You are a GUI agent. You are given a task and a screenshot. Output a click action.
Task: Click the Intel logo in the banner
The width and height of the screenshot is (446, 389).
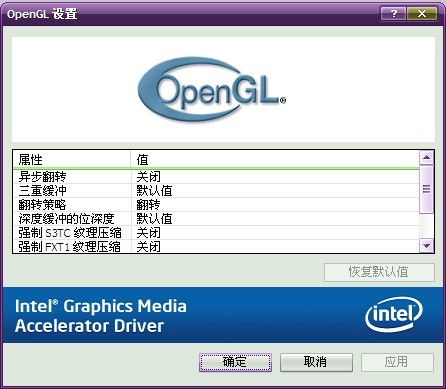pos(394,314)
